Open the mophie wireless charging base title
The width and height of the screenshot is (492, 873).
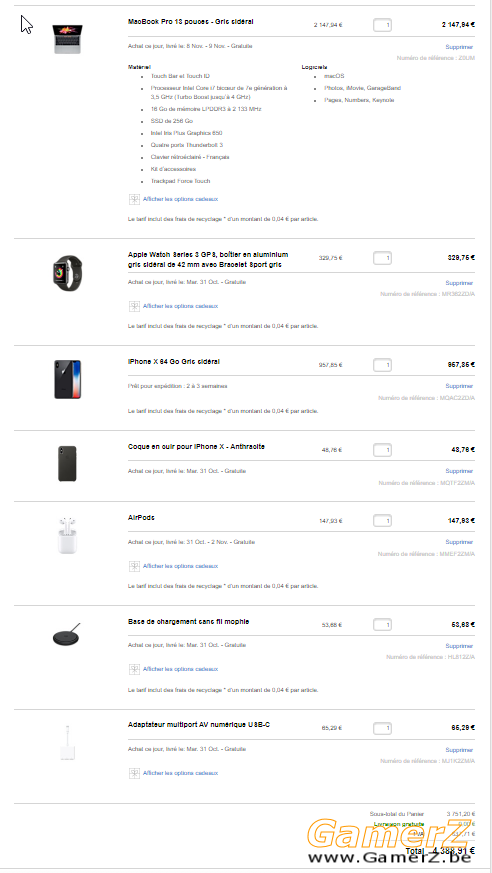tap(189, 621)
